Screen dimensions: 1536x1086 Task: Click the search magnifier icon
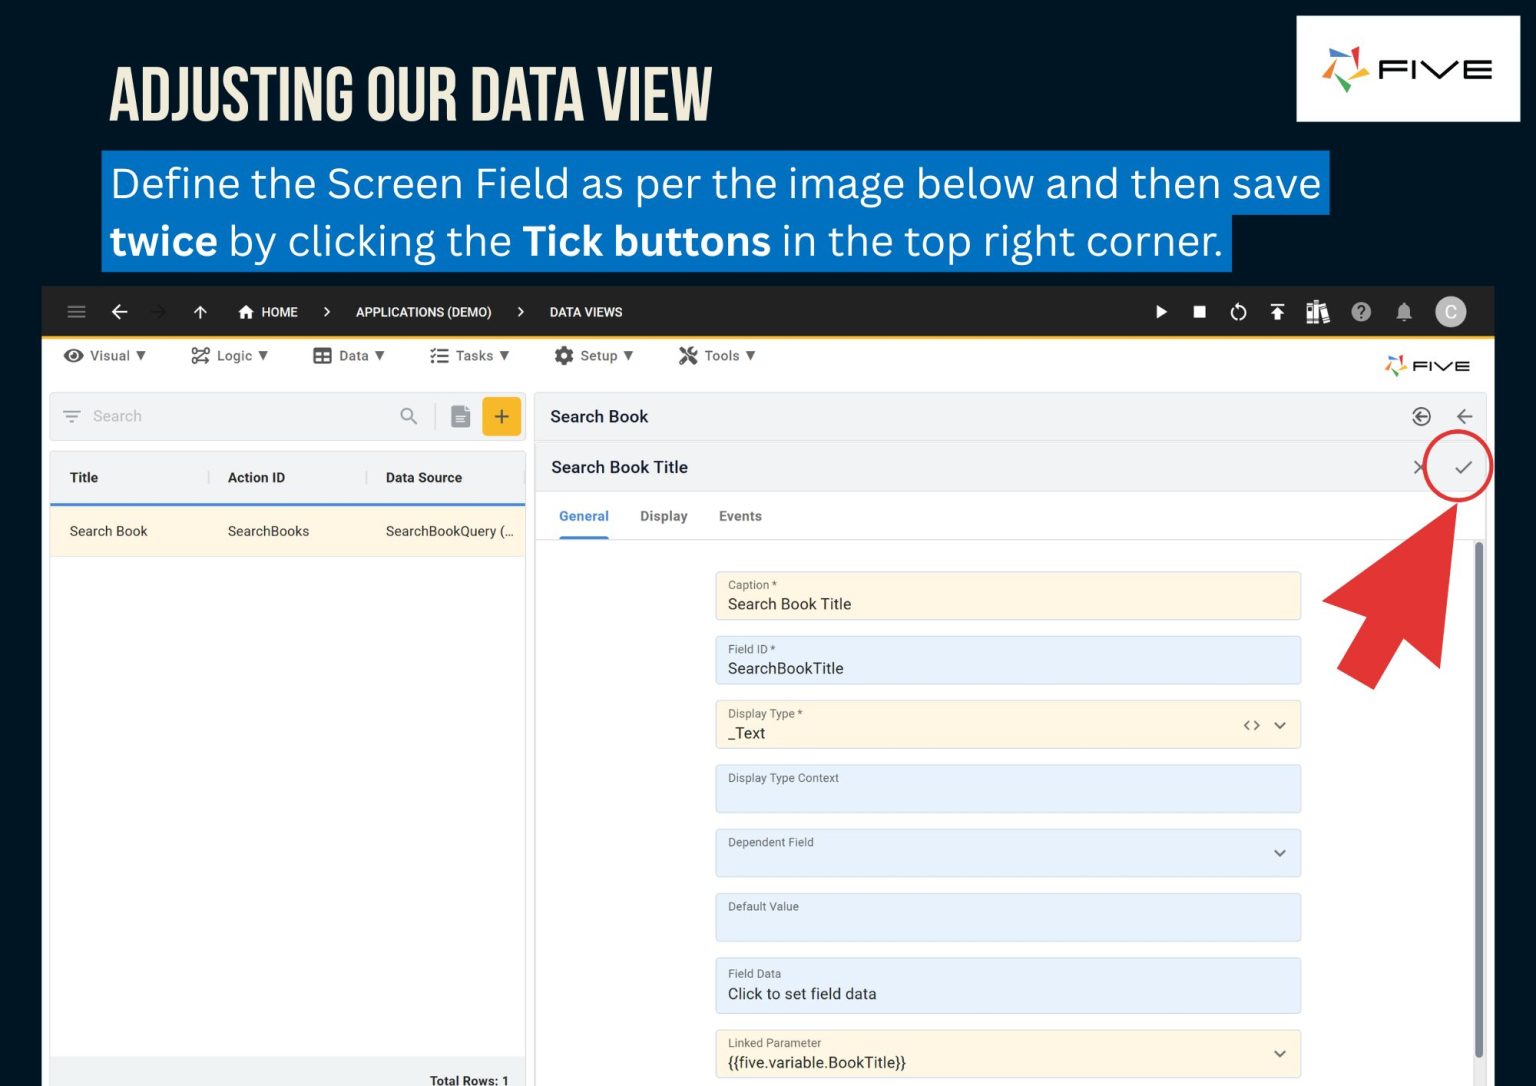tap(408, 416)
